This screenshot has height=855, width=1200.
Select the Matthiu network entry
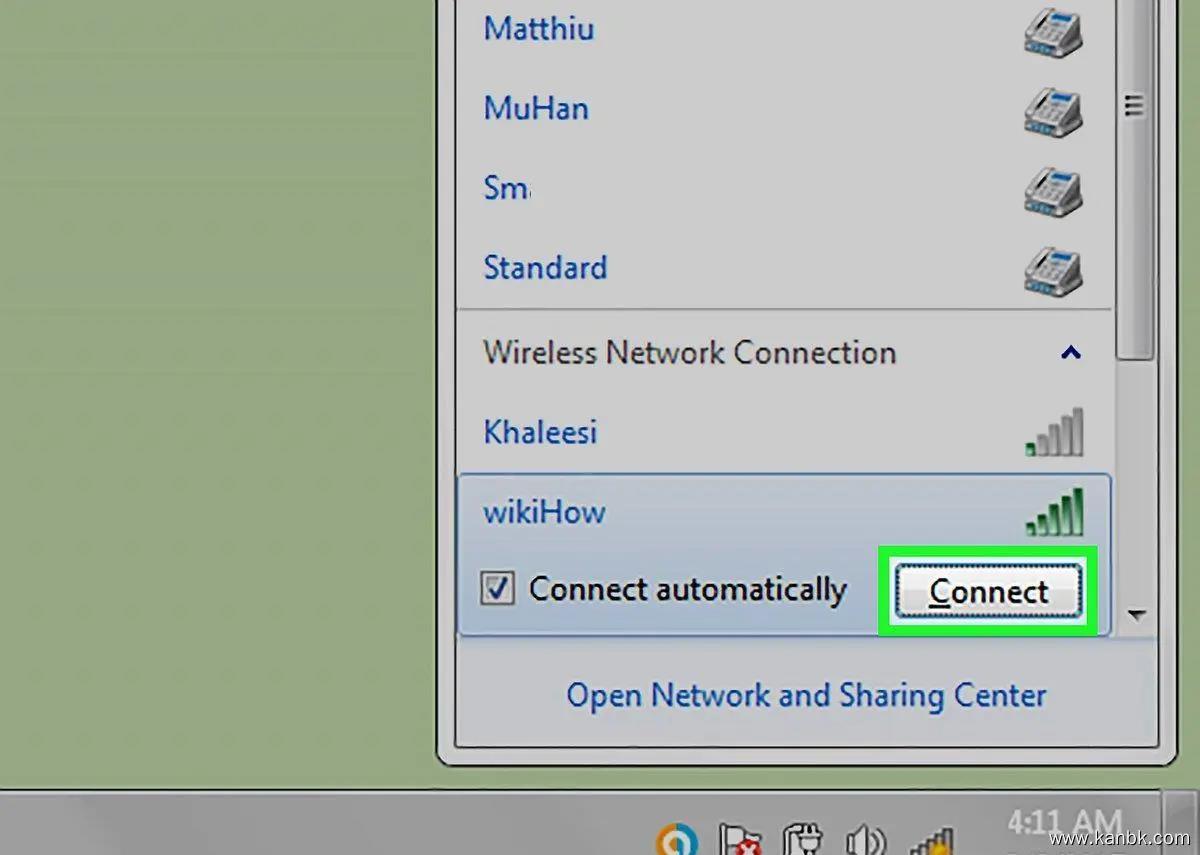coord(539,29)
